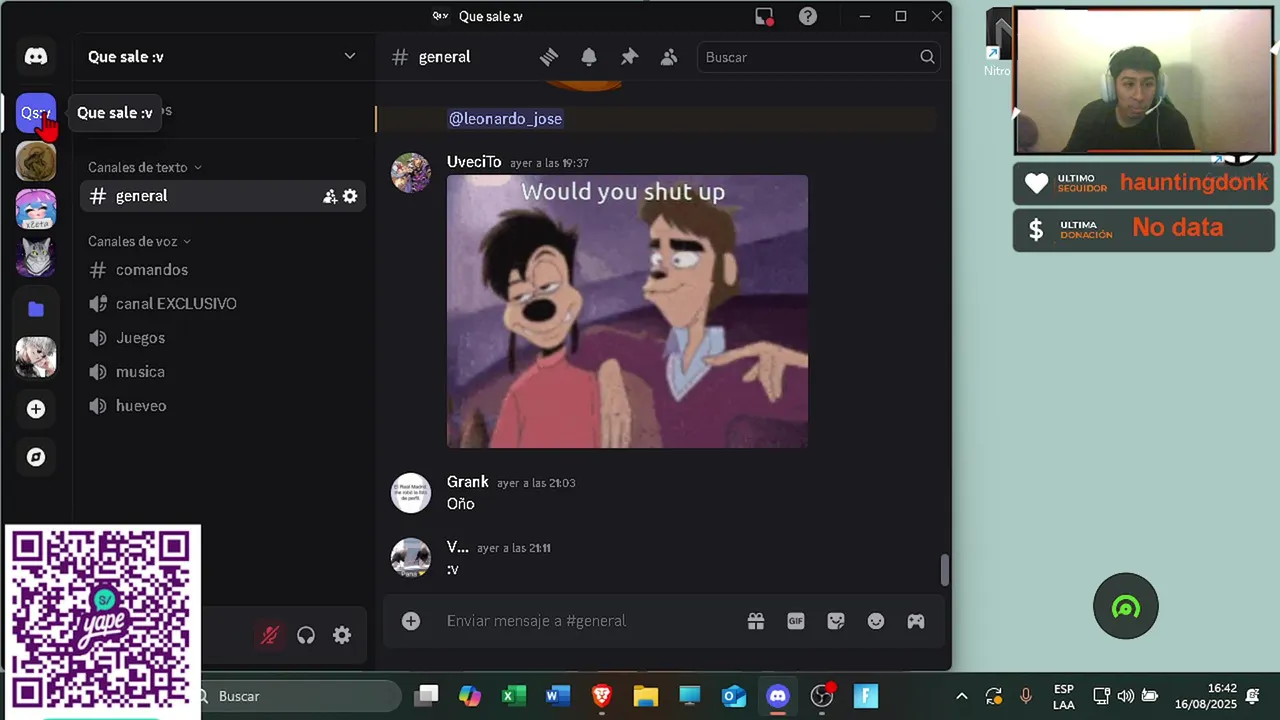The height and width of the screenshot is (720, 1280).
Task: Open Word from the taskbar
Action: coord(558,696)
